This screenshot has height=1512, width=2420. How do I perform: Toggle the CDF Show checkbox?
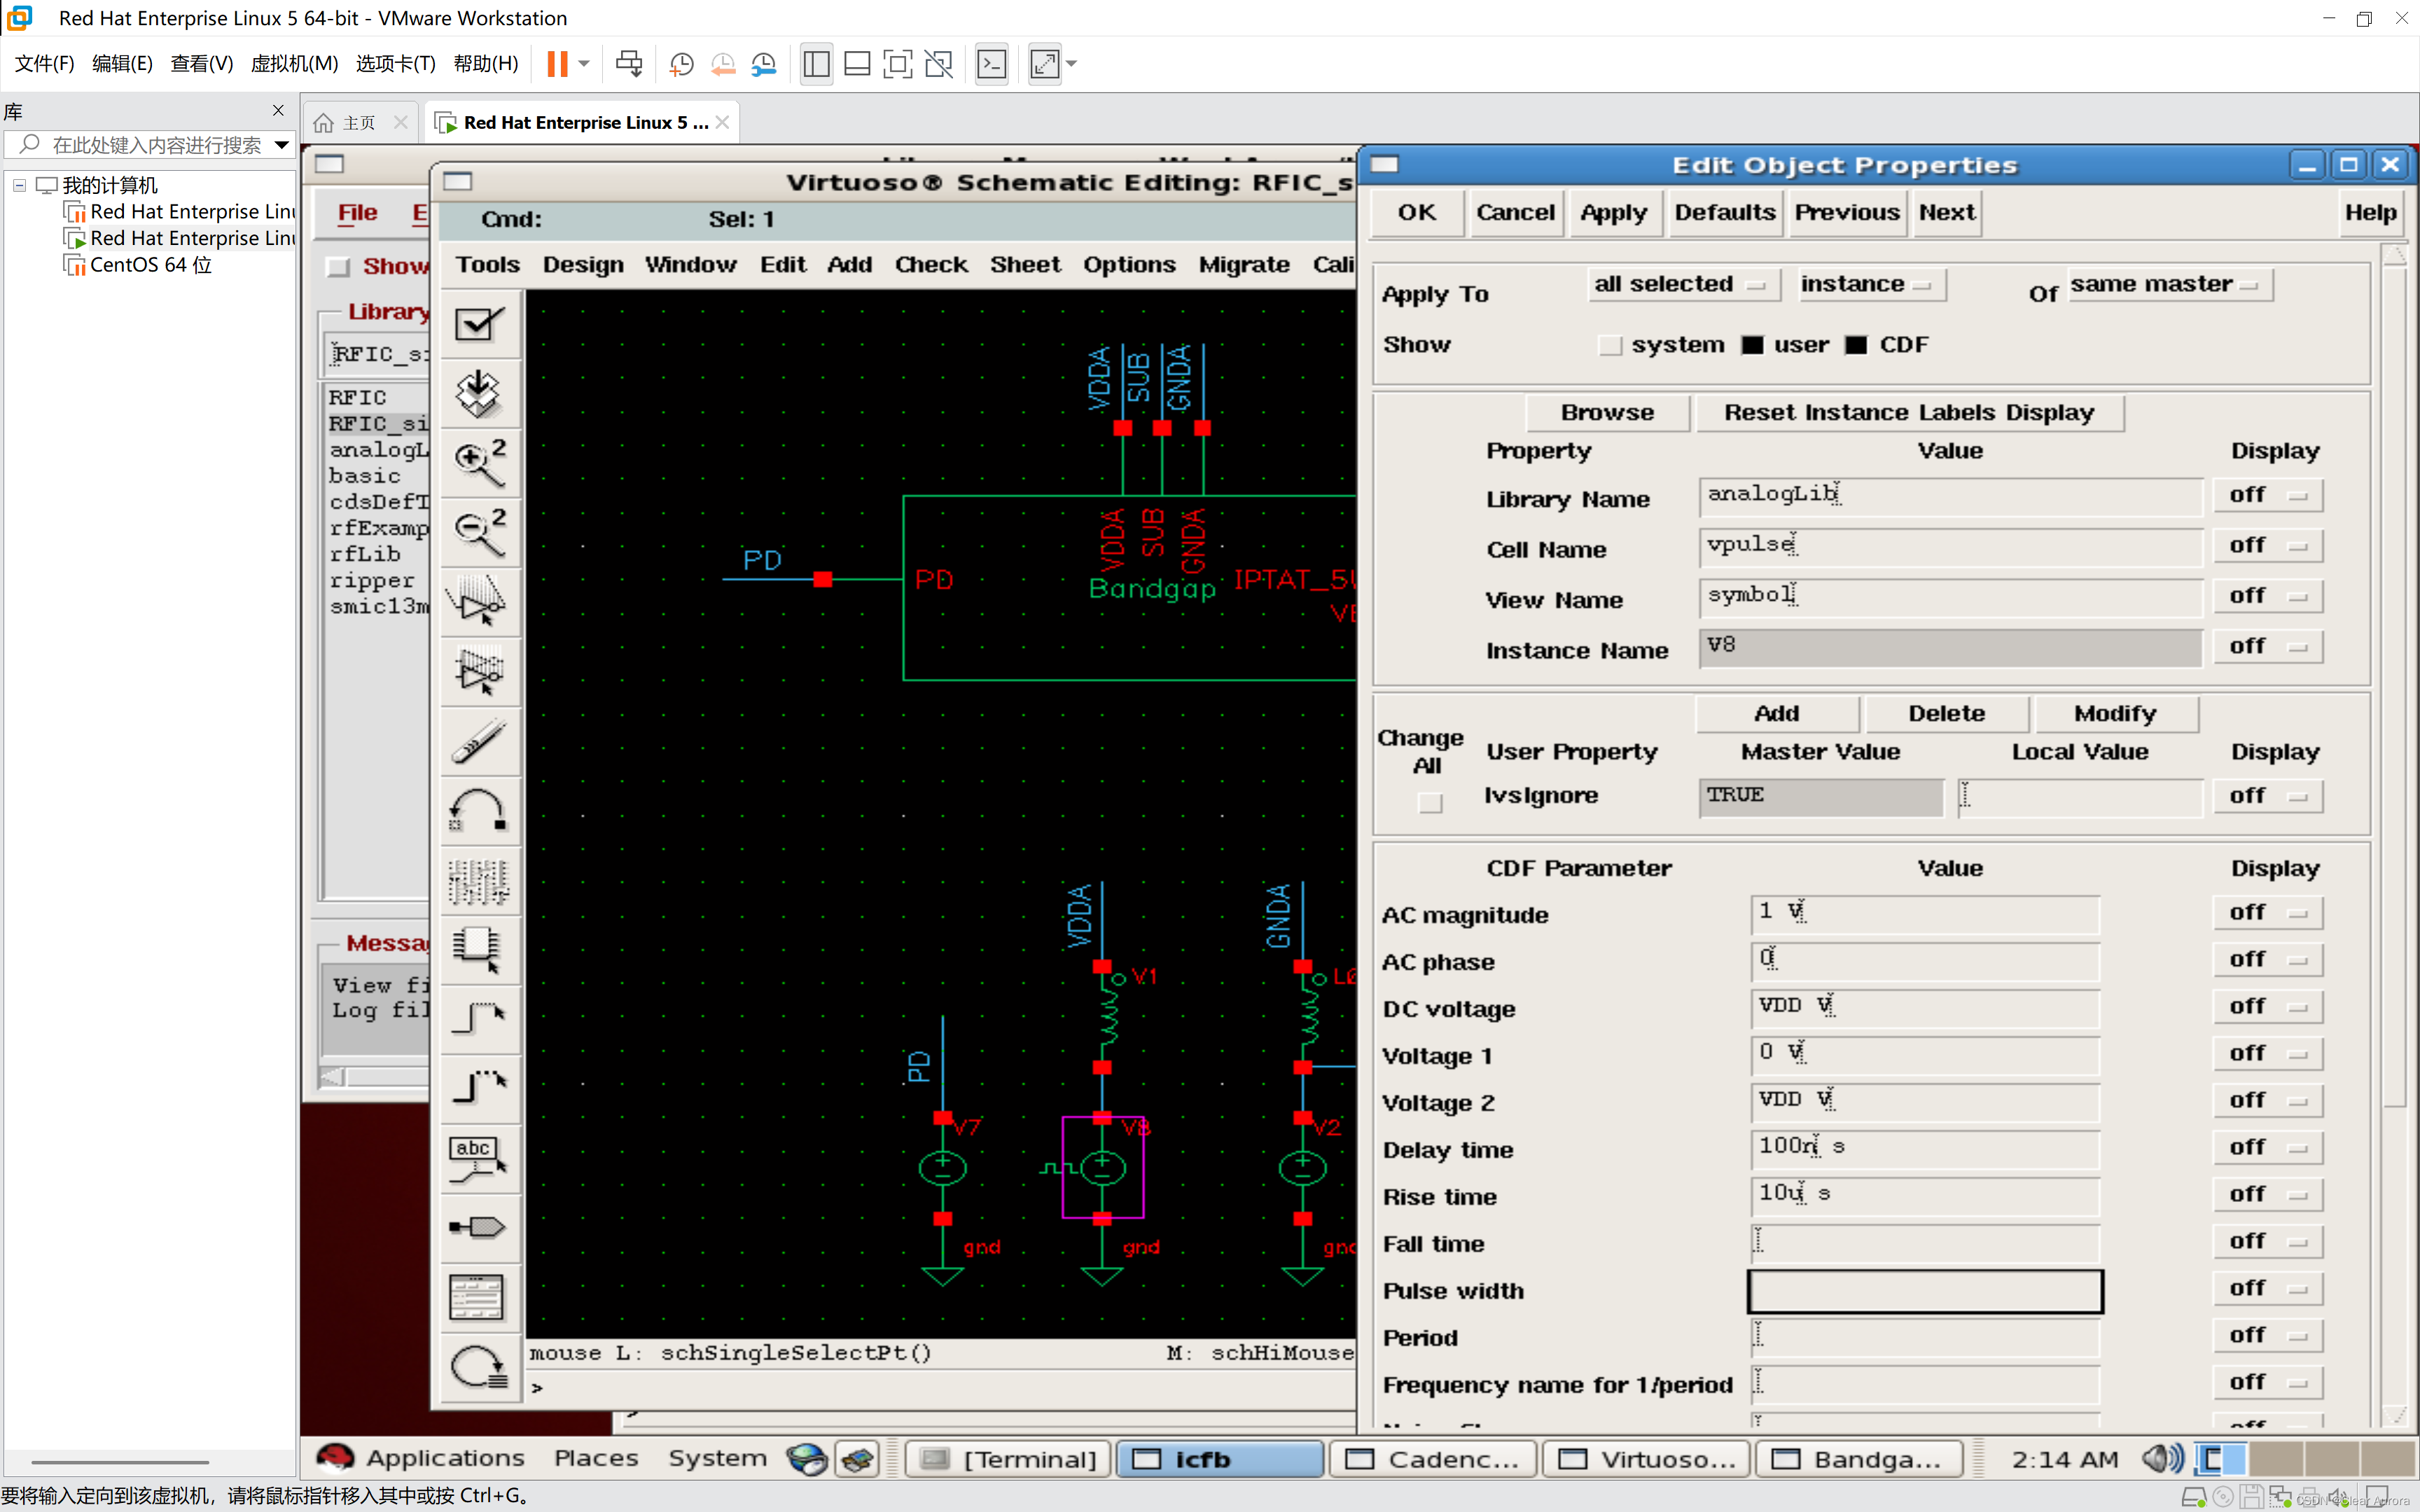1856,345
